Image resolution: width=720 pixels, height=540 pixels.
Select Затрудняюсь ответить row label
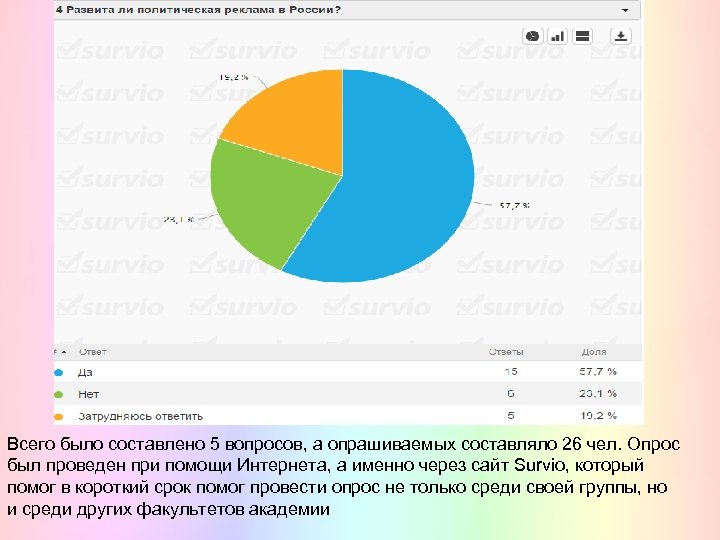tap(140, 416)
